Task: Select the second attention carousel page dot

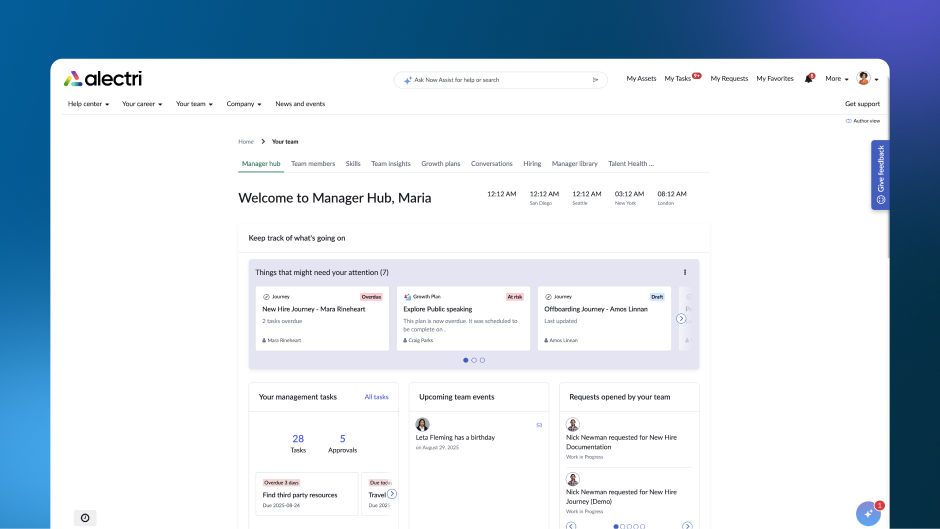Action: tap(474, 360)
